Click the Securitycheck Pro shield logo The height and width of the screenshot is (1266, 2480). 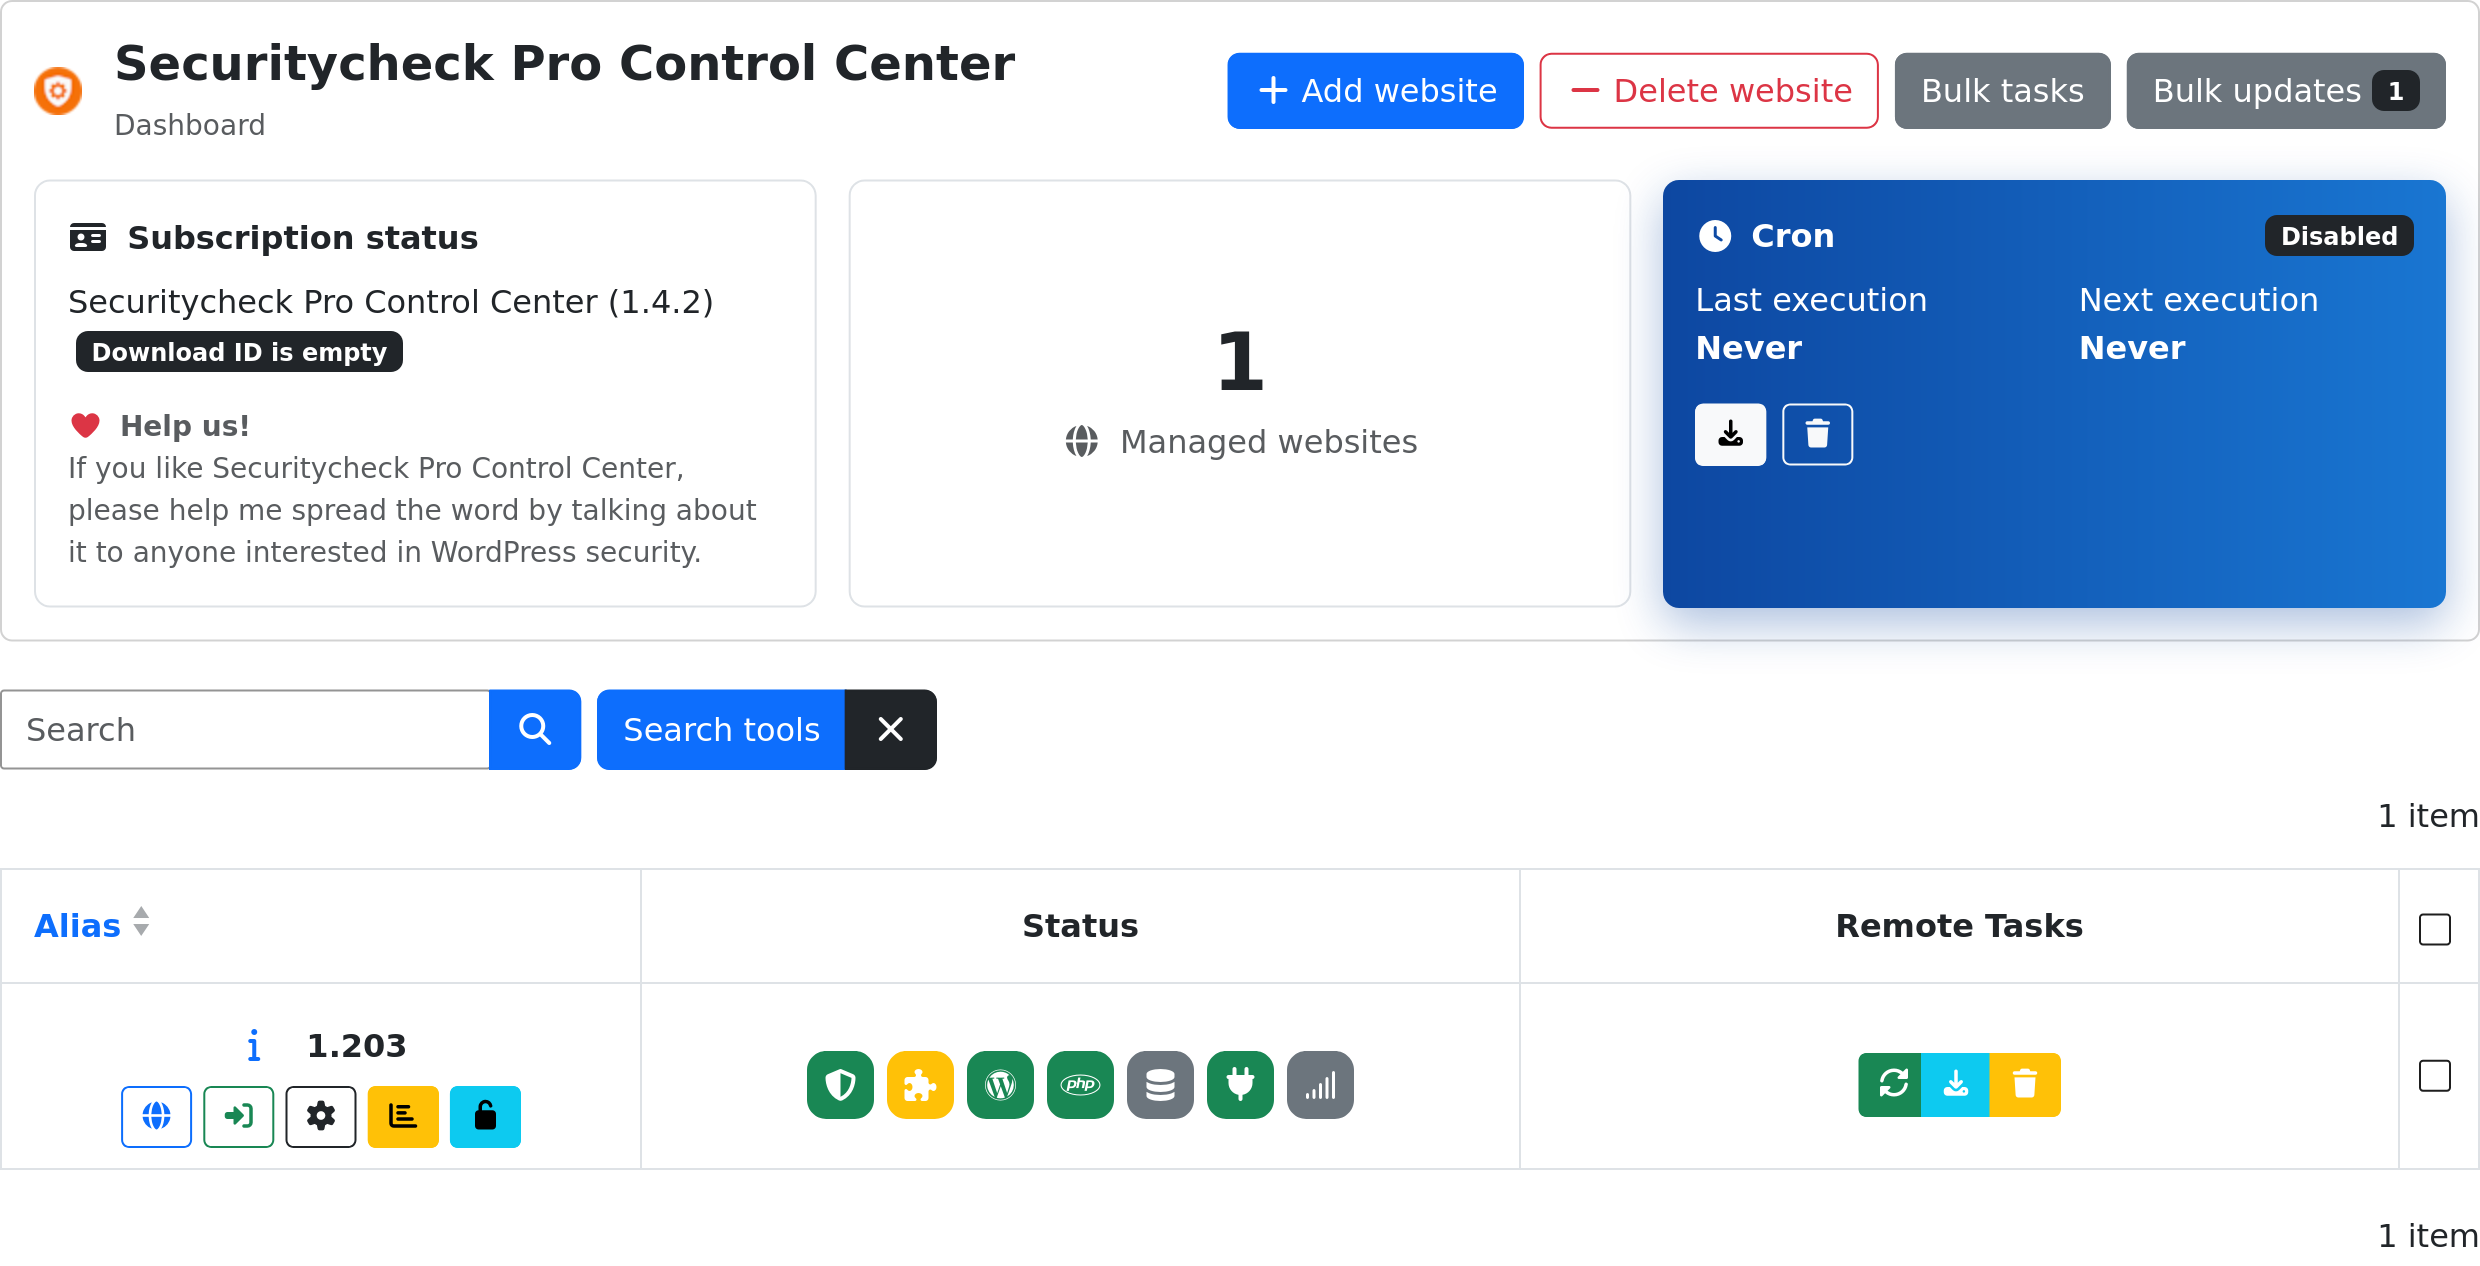coord(58,91)
